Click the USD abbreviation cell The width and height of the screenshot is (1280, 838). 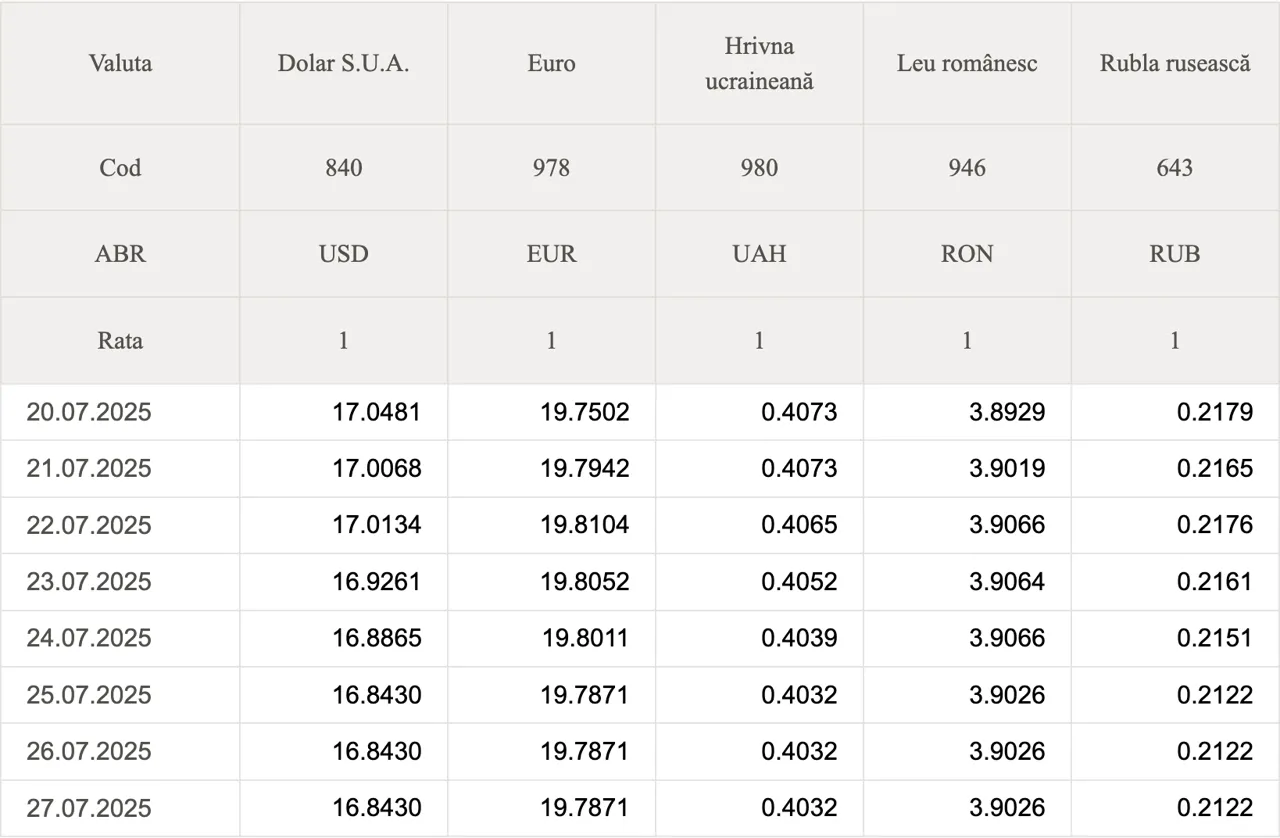(344, 254)
